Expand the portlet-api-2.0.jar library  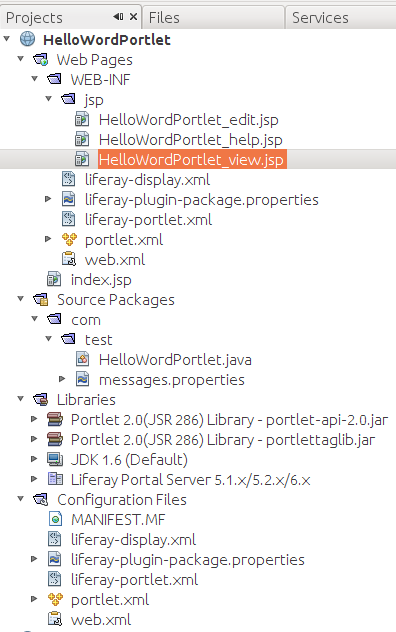click(x=34, y=419)
